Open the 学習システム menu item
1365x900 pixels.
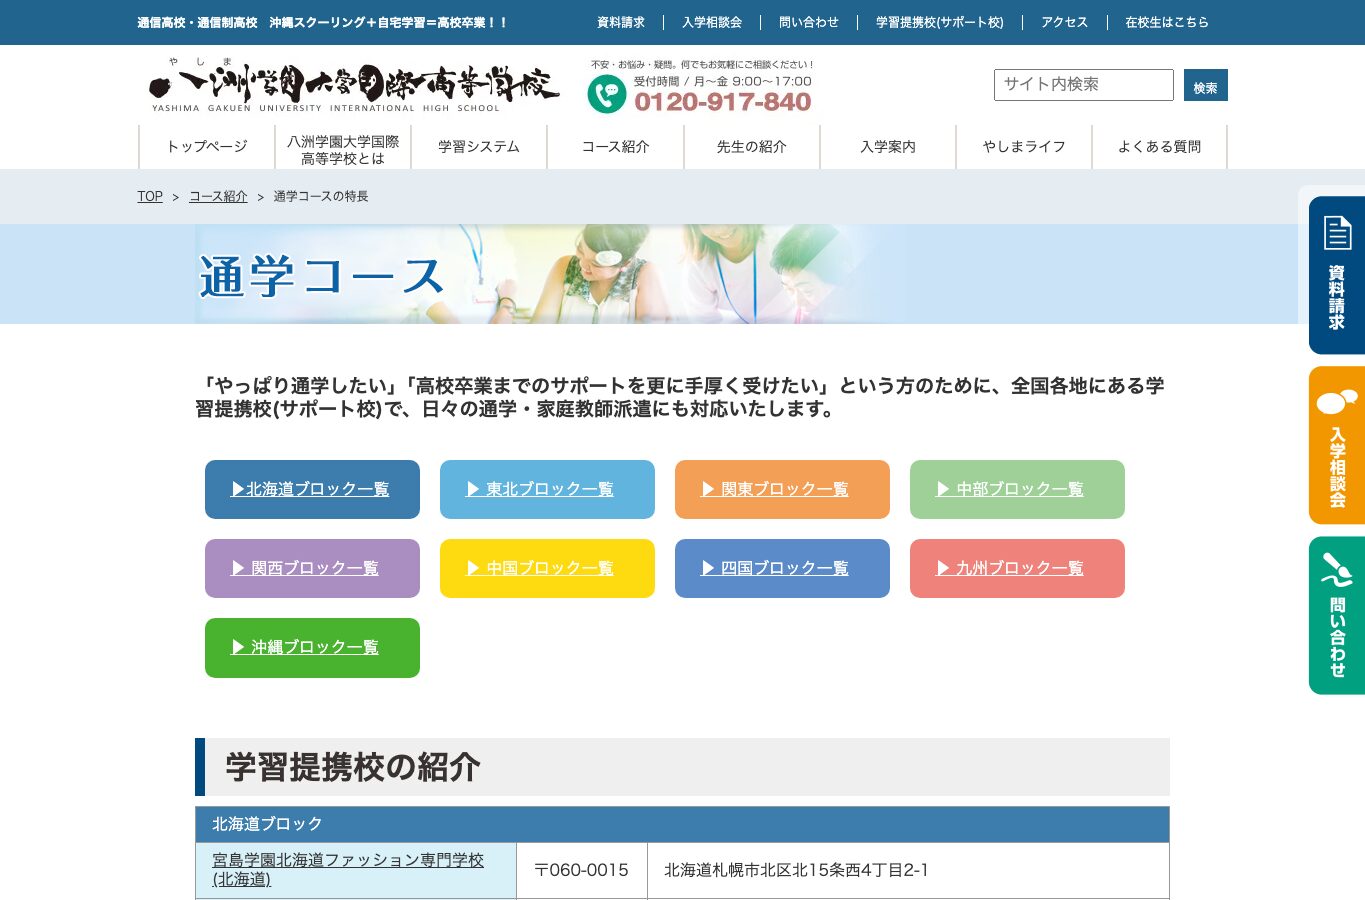click(479, 147)
